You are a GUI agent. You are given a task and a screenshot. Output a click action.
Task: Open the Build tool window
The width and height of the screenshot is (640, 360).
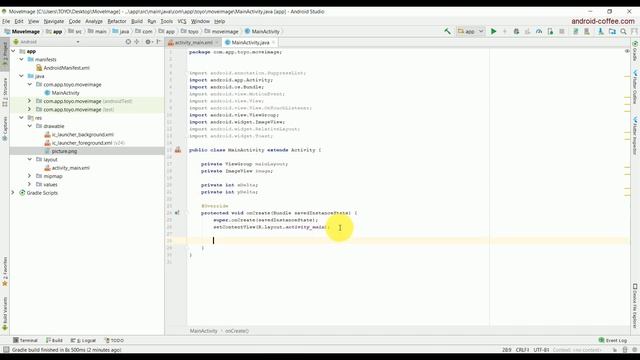click(54, 340)
